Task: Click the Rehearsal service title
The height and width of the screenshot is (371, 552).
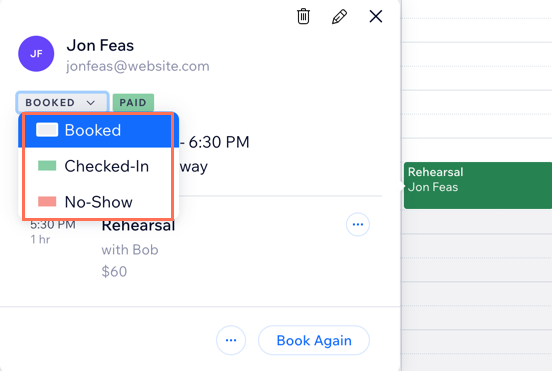Action: 138,226
